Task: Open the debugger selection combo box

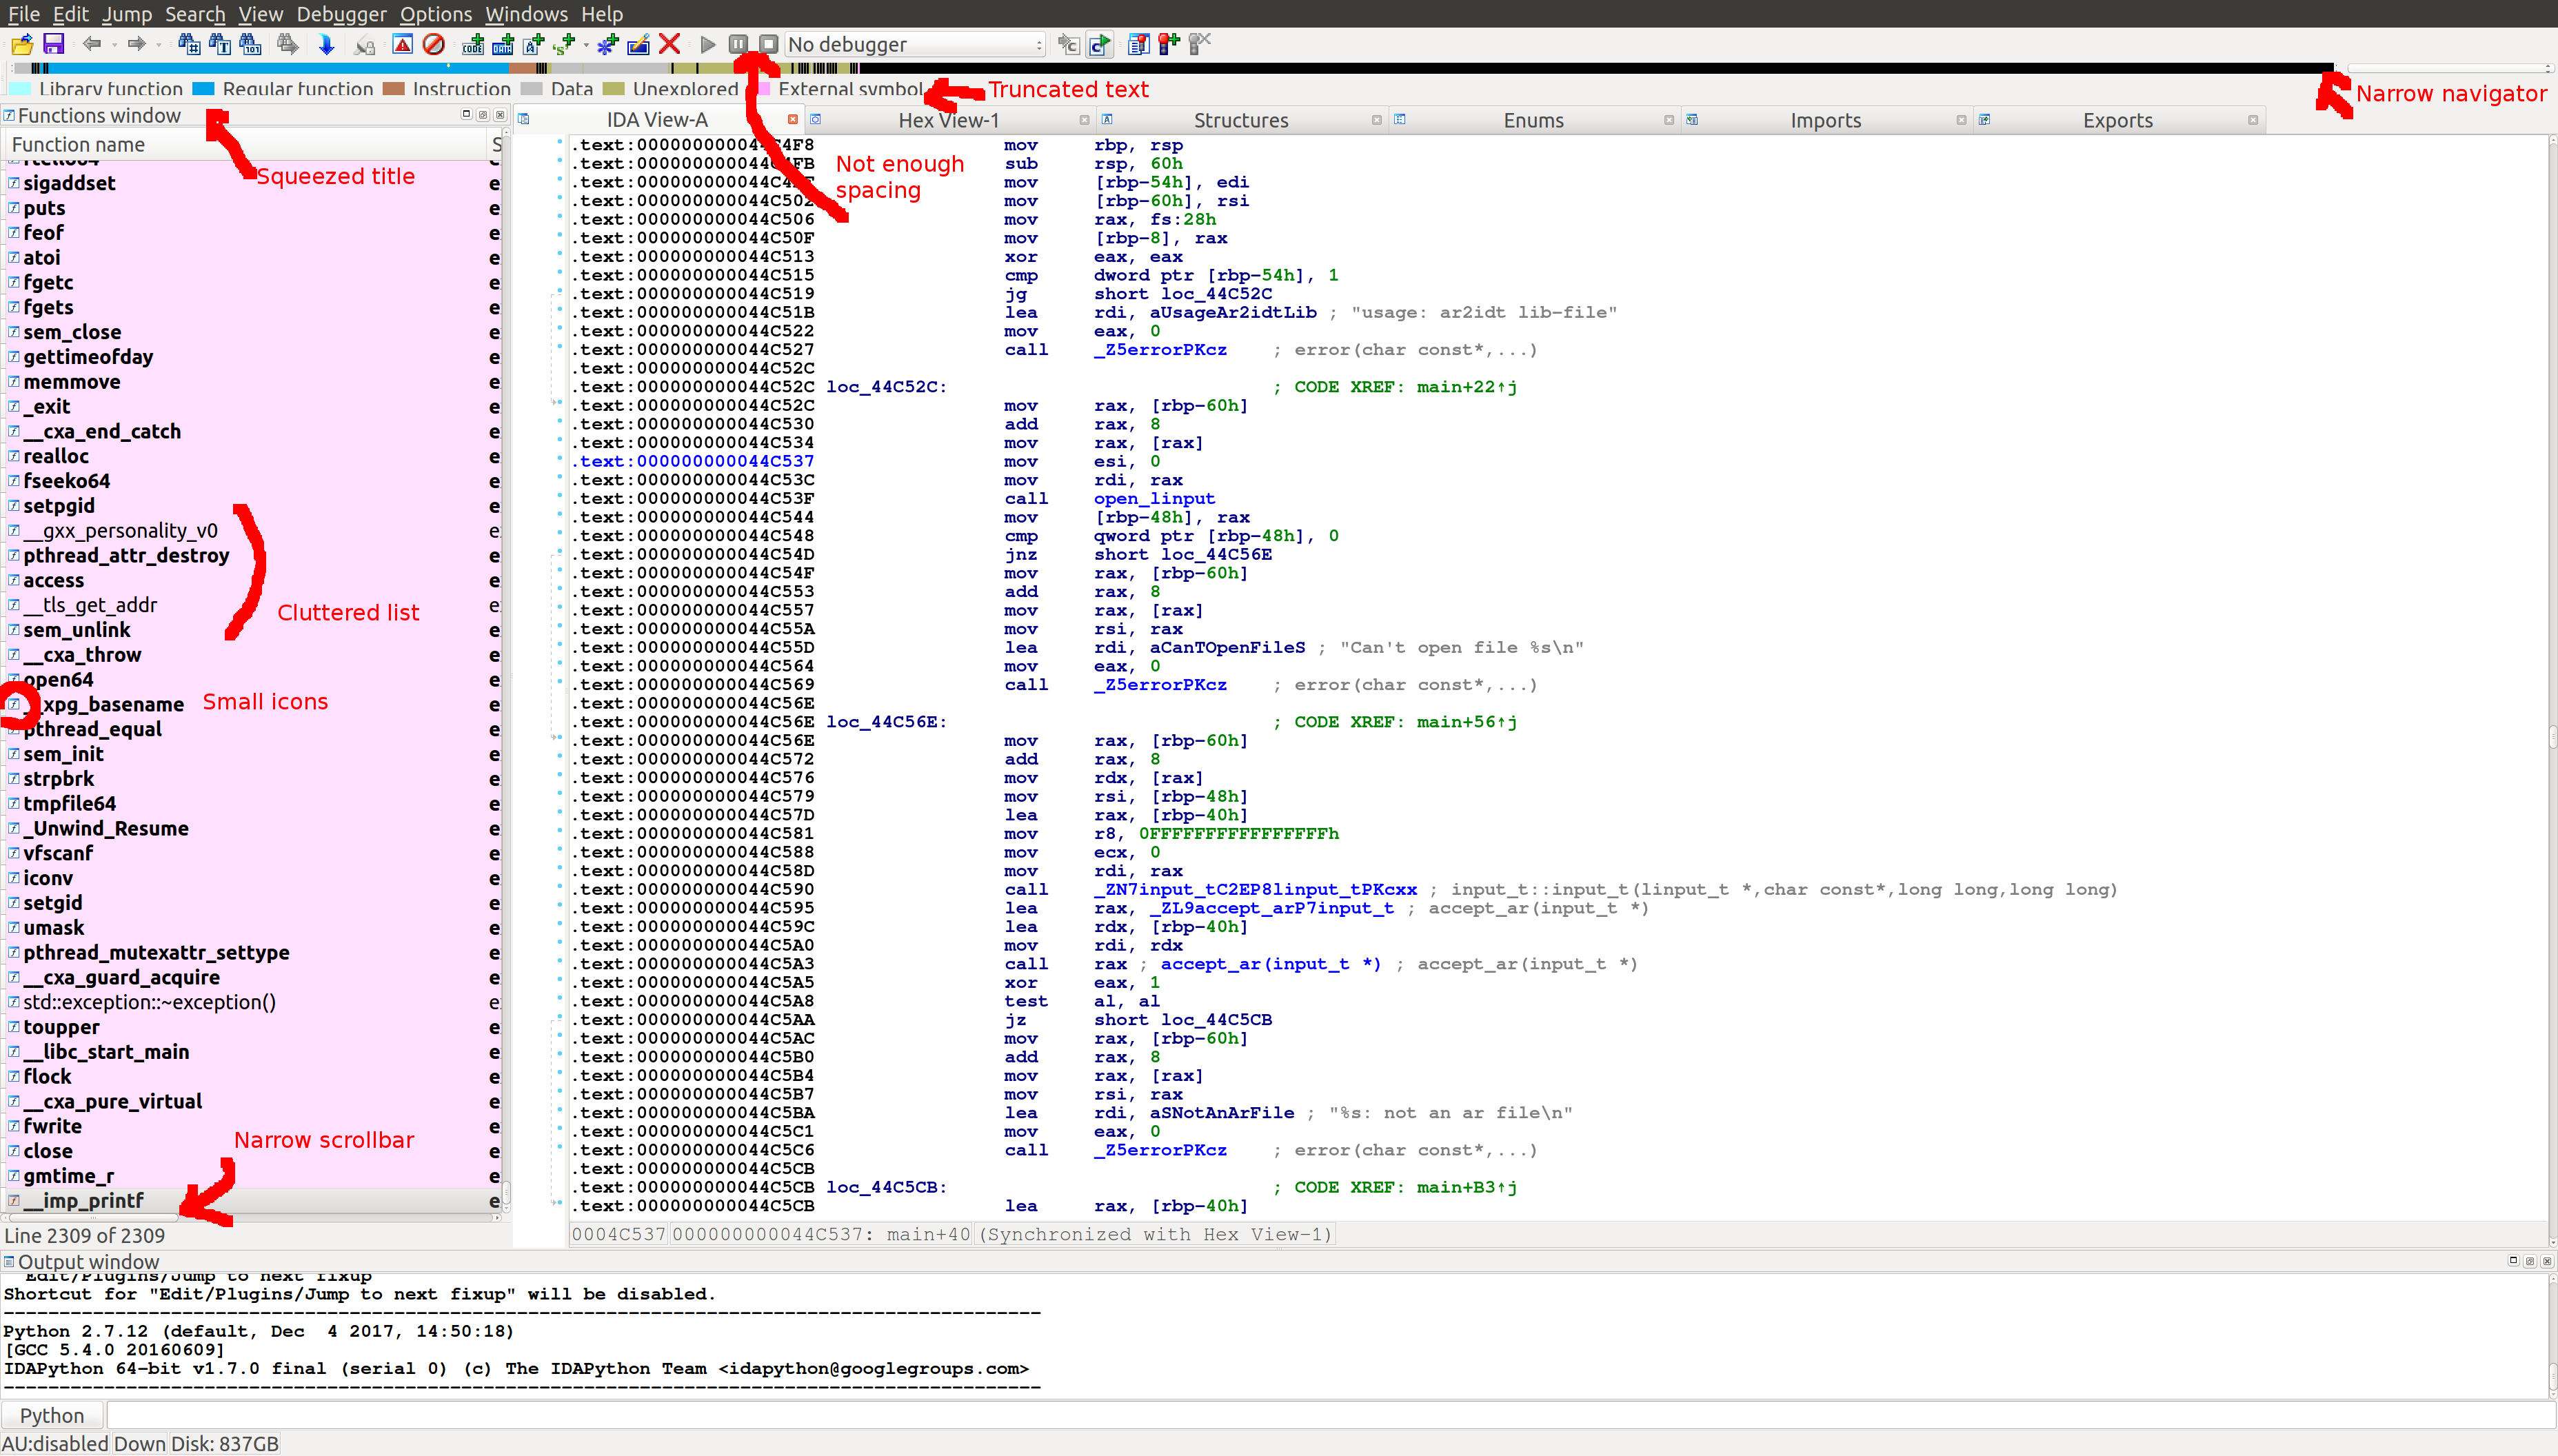Action: coord(915,44)
